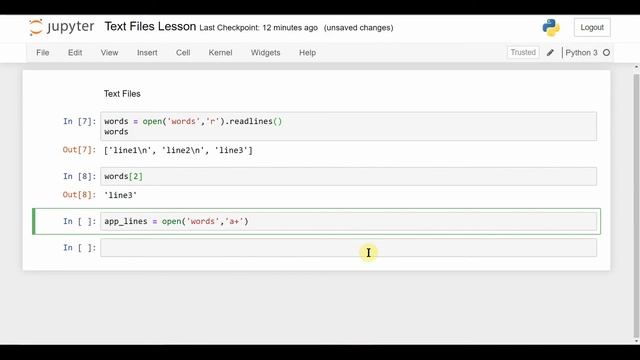
Task: Click Last Checkpoint 12 minutes ago text
Action: click(258, 28)
